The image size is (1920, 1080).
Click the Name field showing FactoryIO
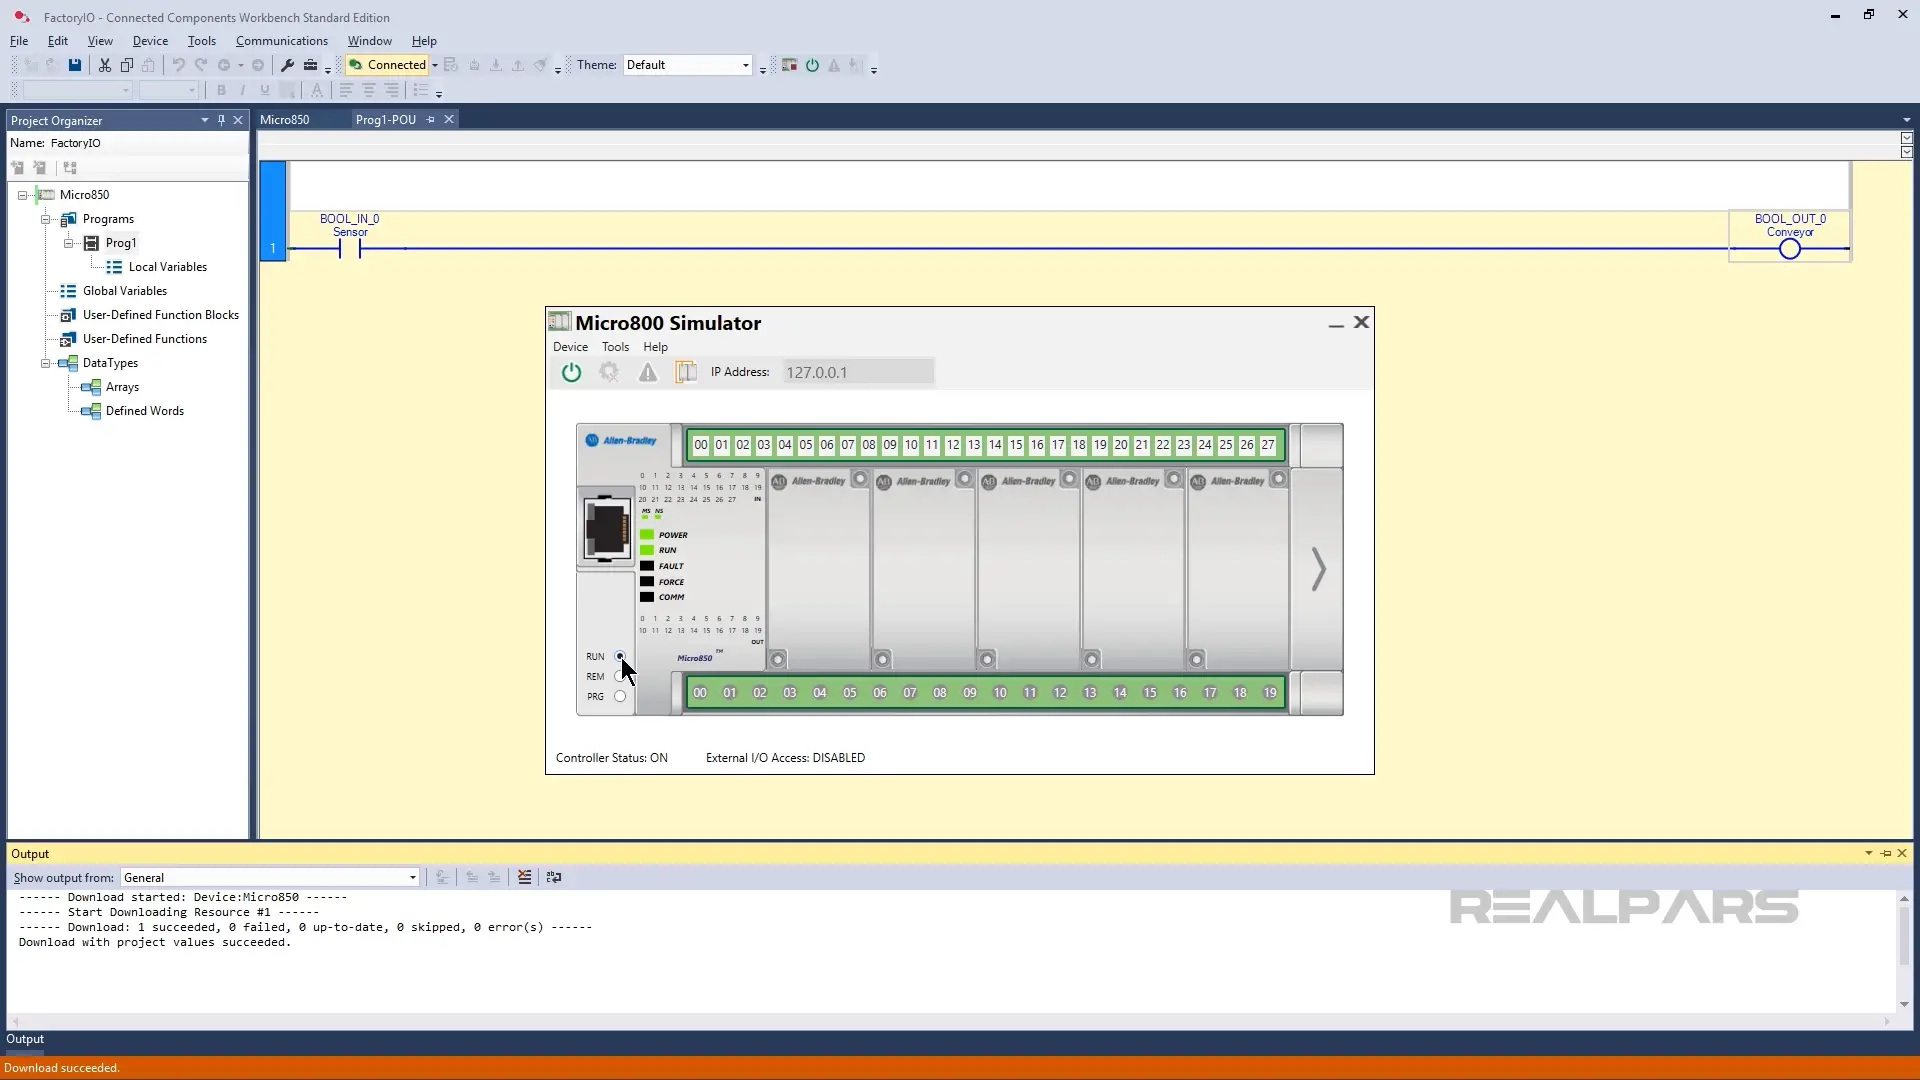[147, 143]
